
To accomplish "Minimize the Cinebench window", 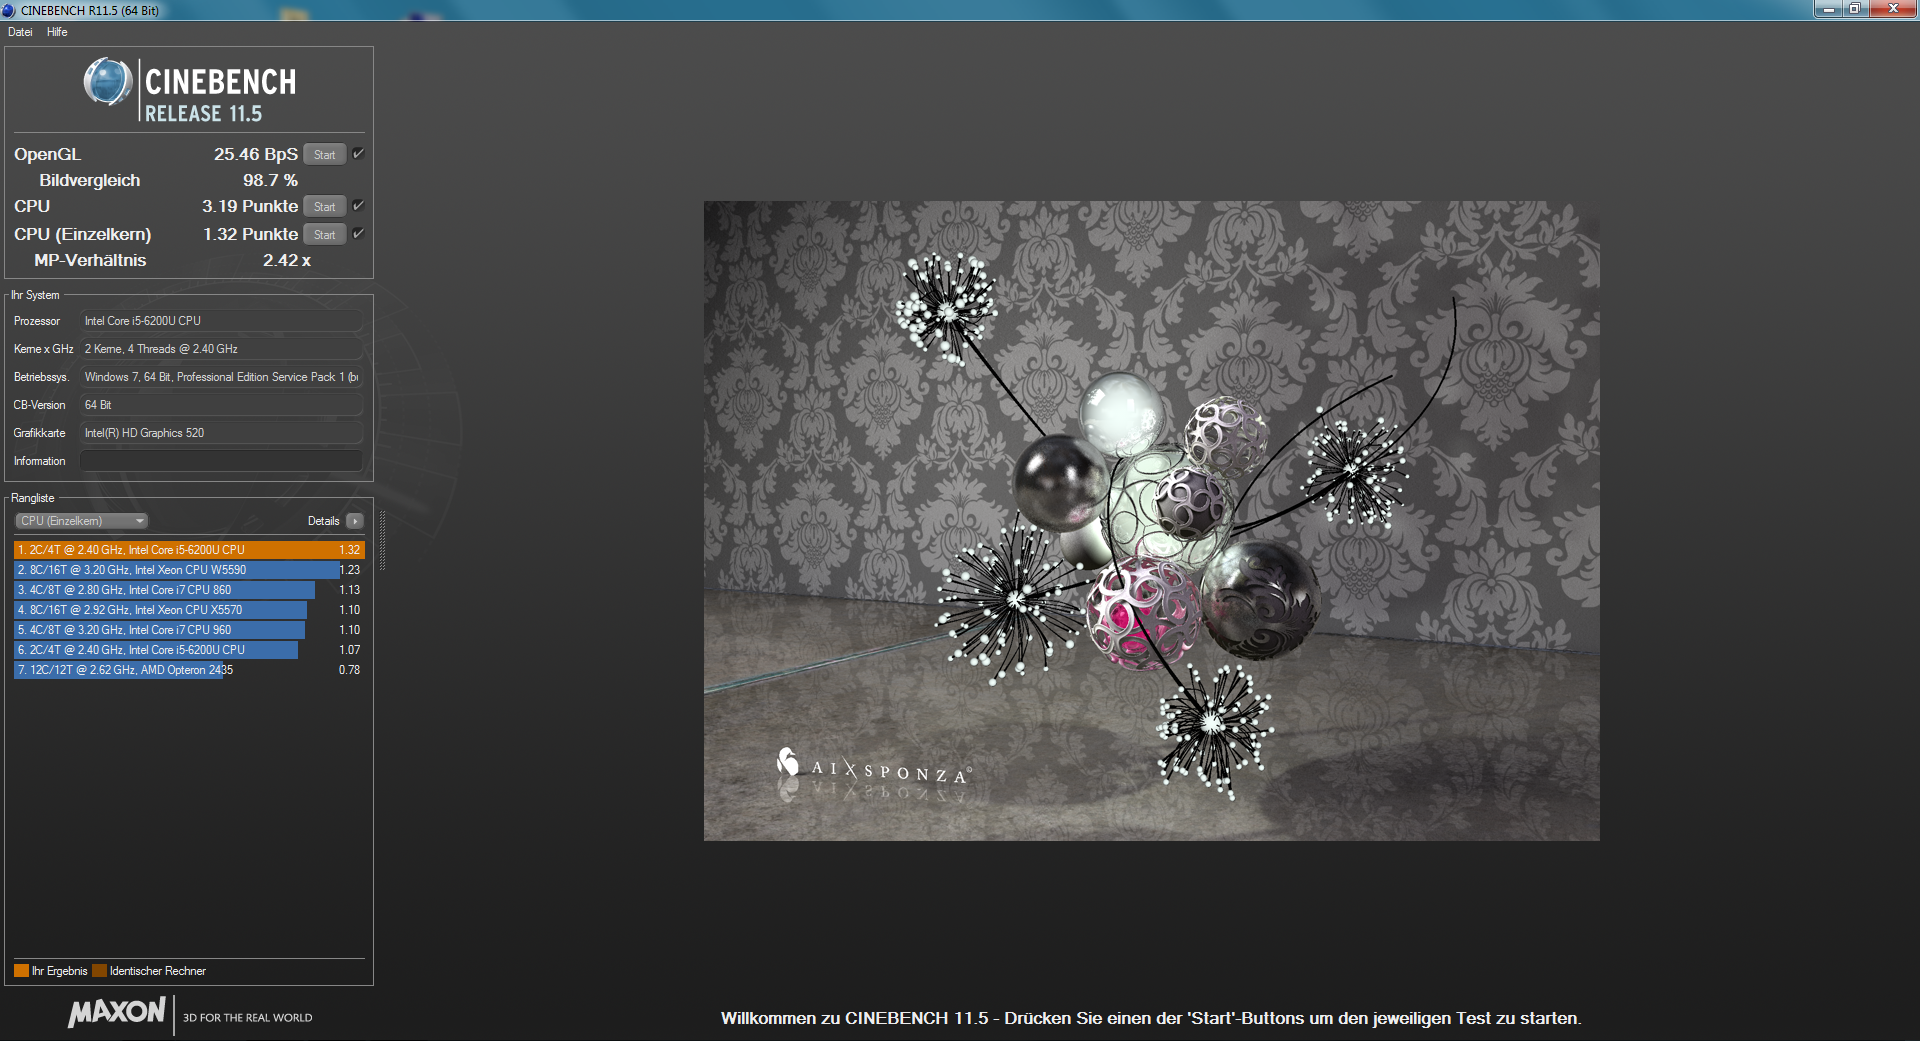I will tap(1828, 9).
